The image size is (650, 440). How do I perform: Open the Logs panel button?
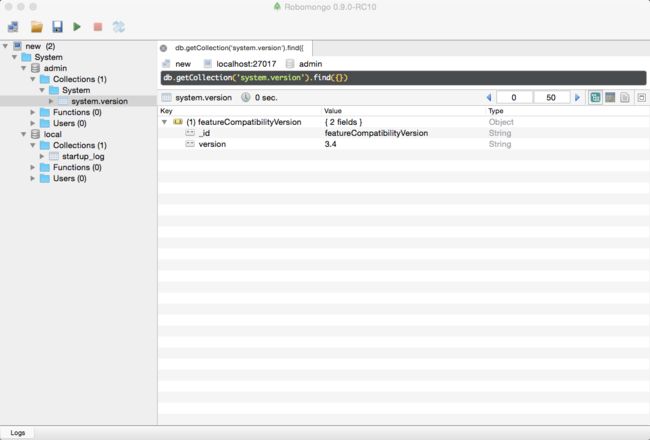[17, 433]
